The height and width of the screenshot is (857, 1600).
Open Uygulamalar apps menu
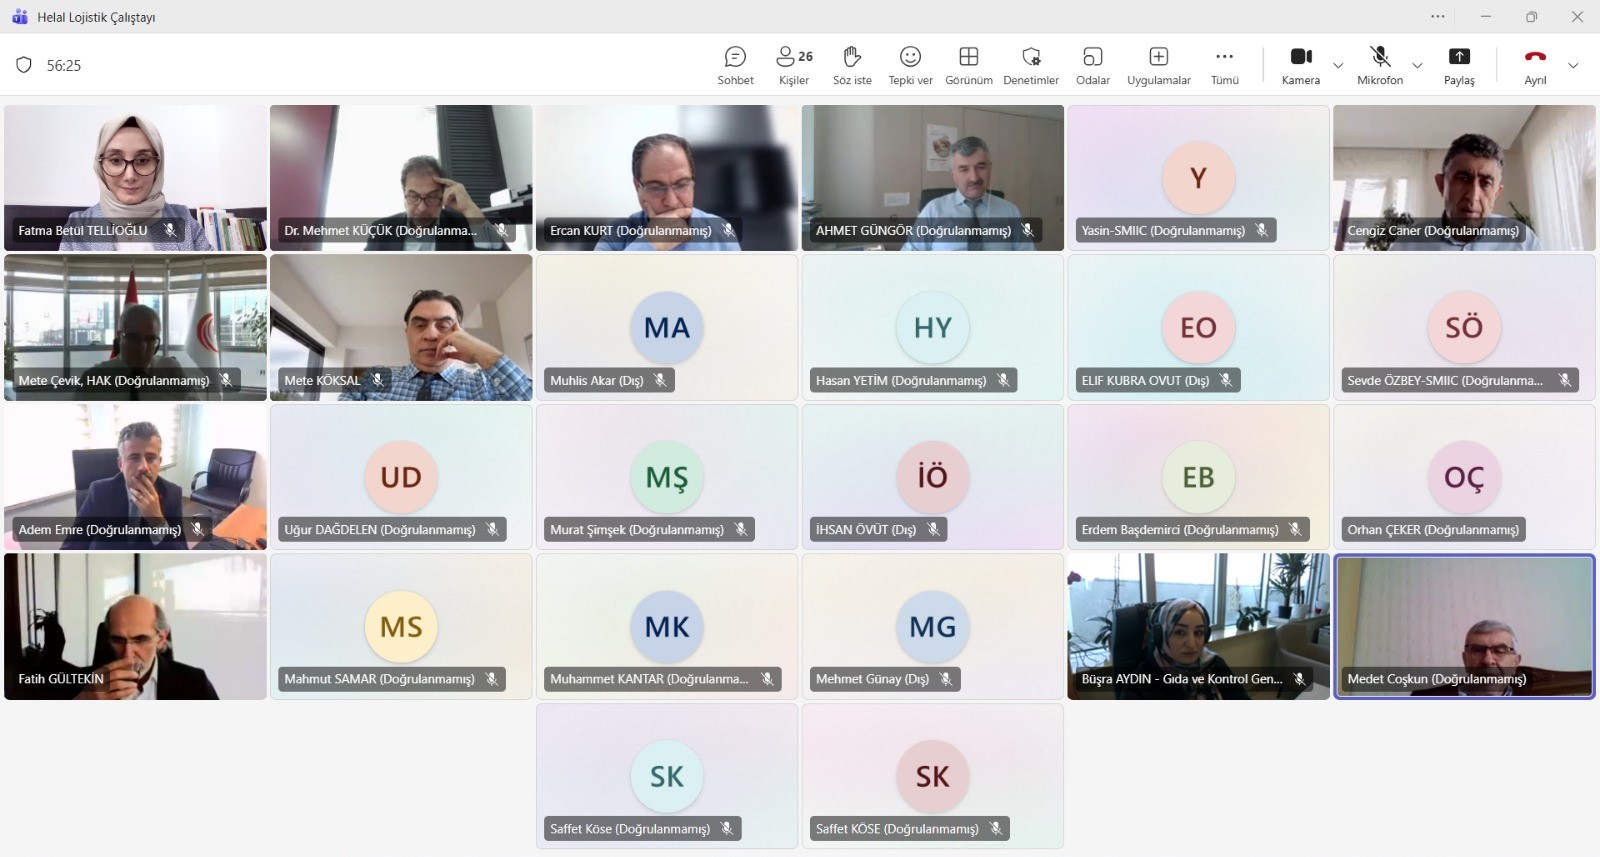tap(1158, 65)
